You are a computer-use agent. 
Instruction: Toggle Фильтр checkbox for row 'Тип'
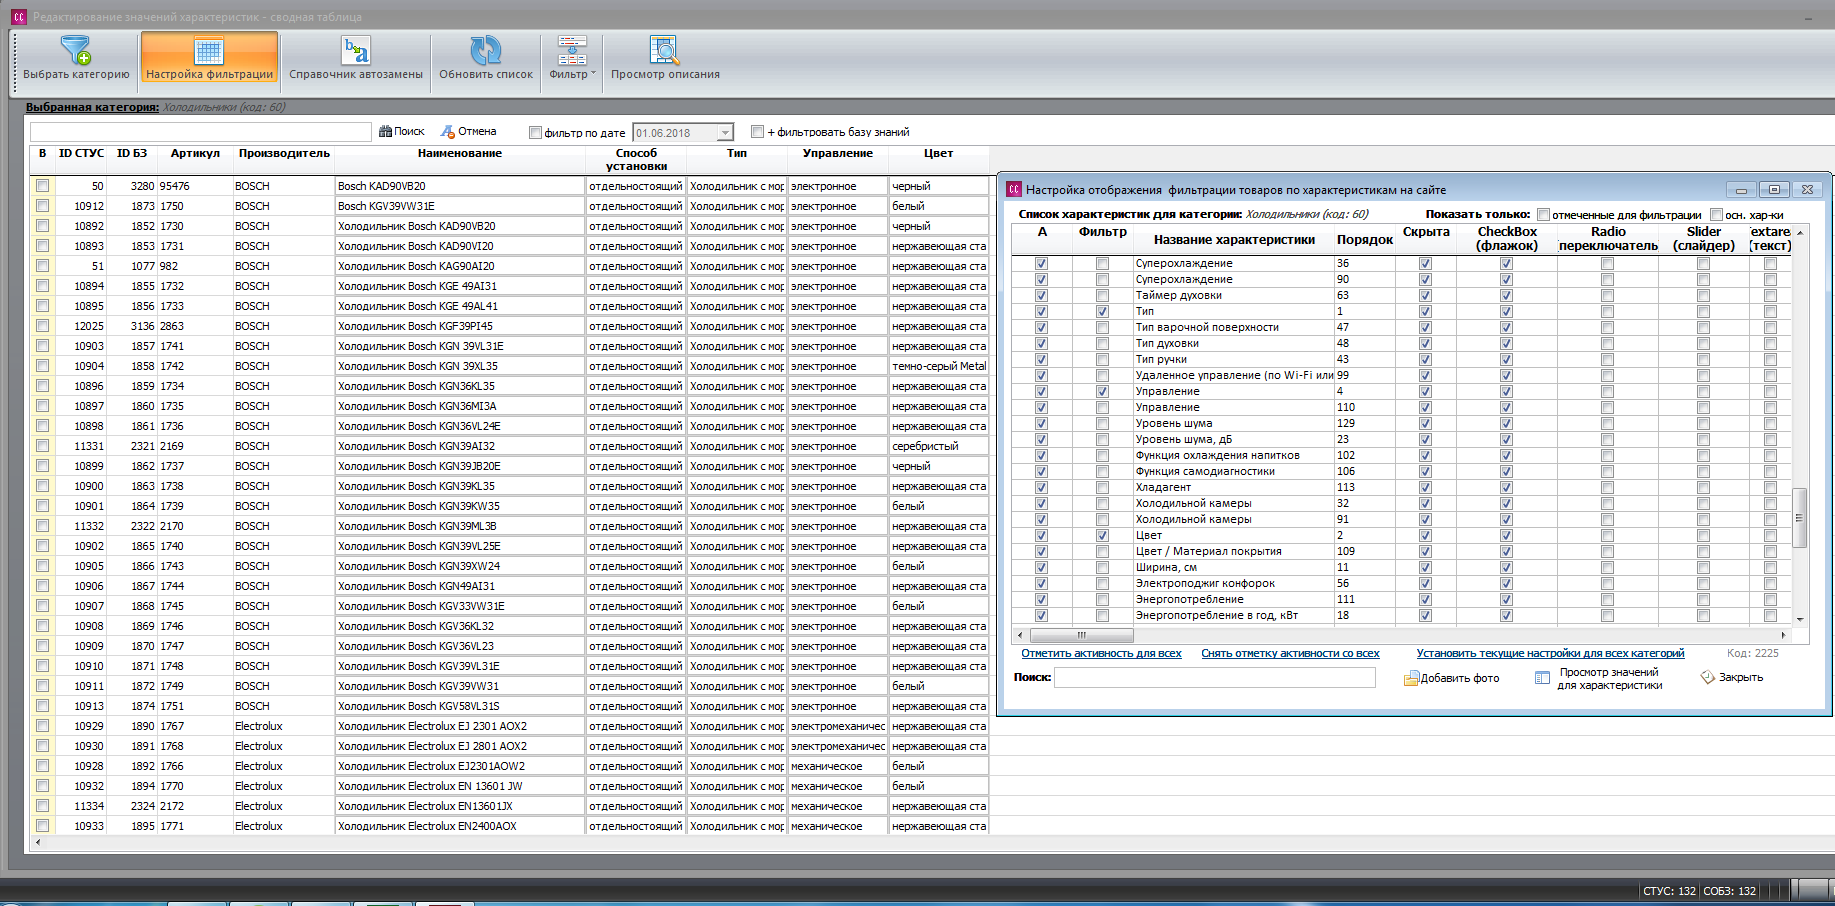[x=1102, y=311]
